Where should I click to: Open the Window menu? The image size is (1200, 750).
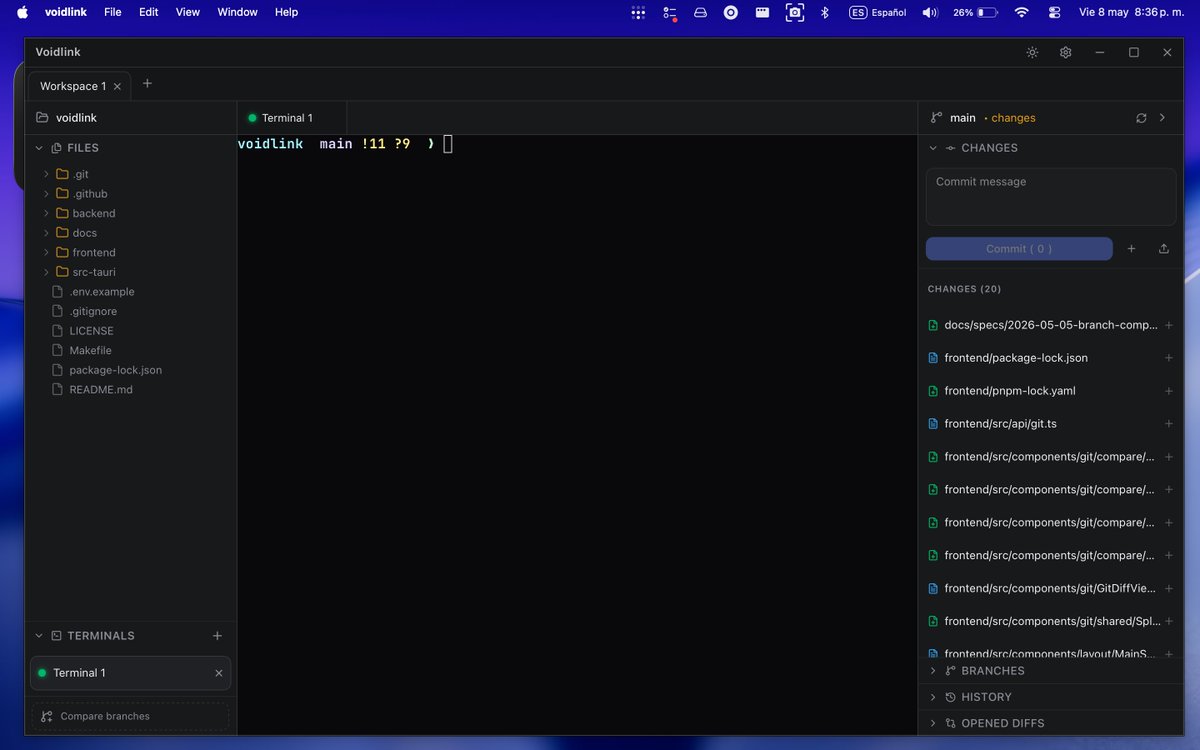point(237,13)
